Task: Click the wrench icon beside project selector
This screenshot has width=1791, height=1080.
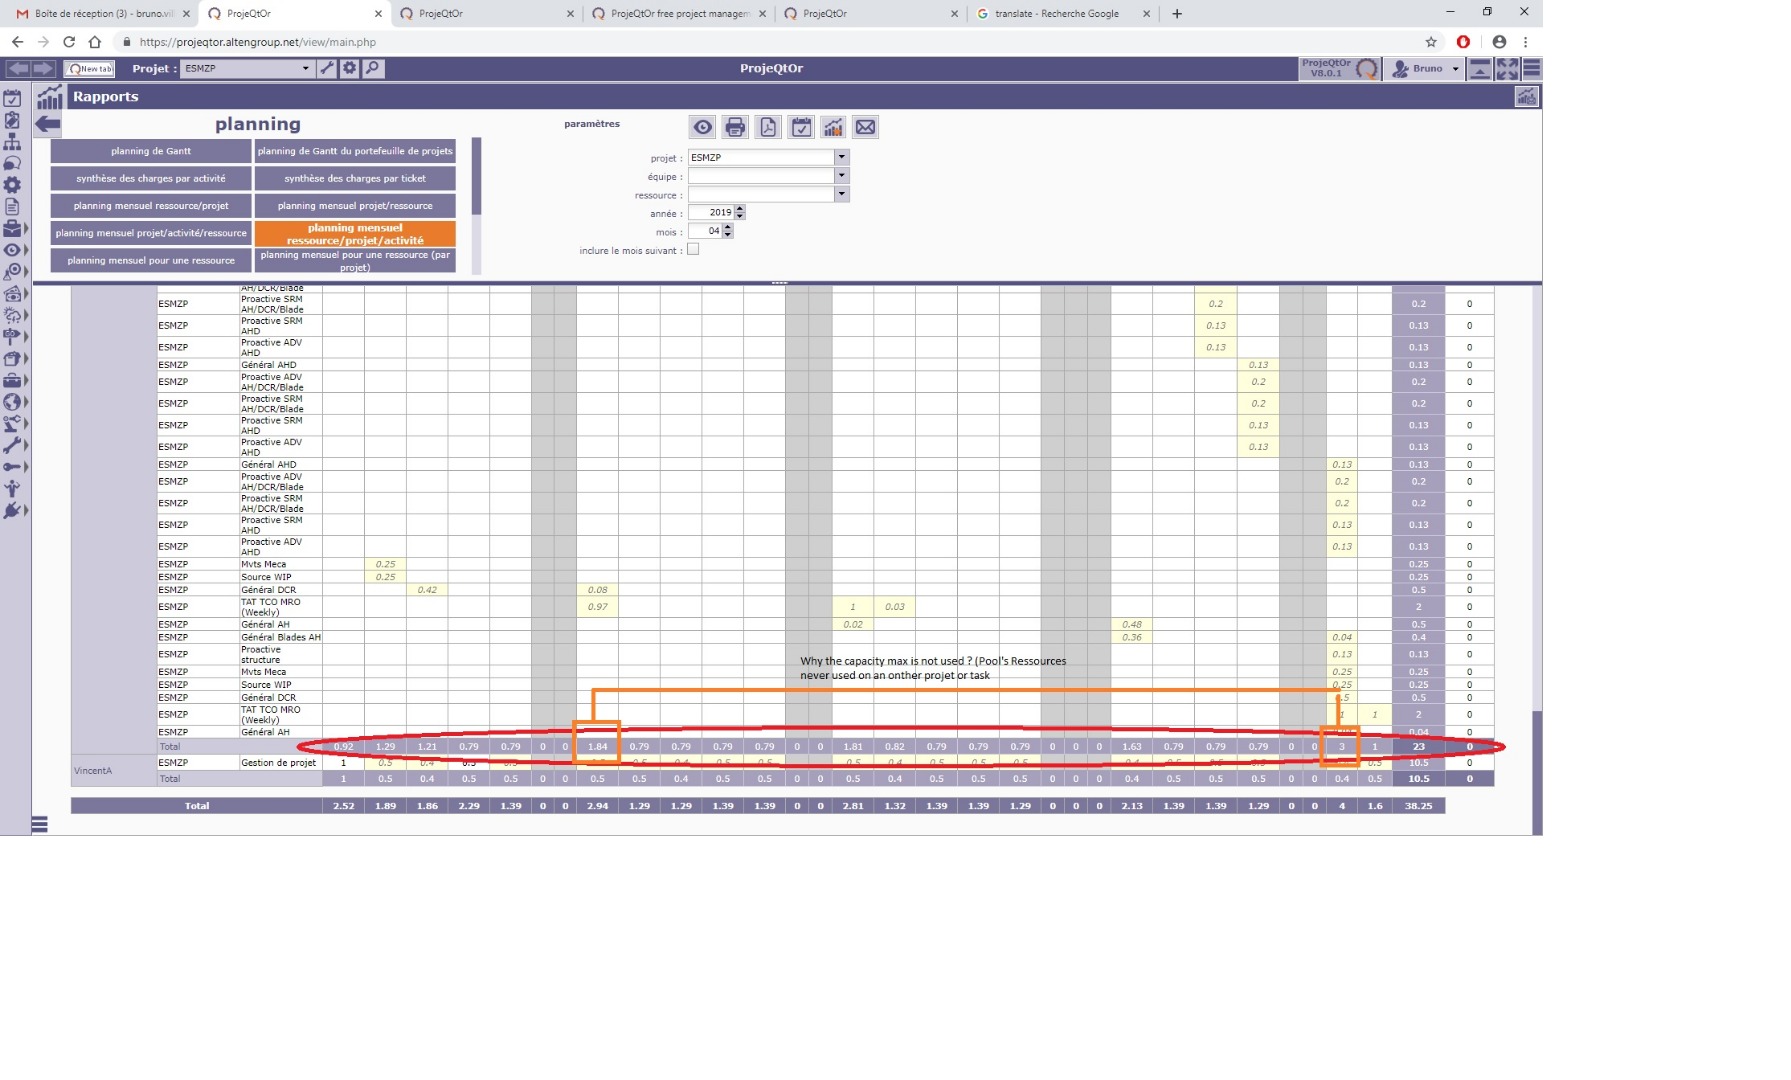Action: (x=327, y=68)
